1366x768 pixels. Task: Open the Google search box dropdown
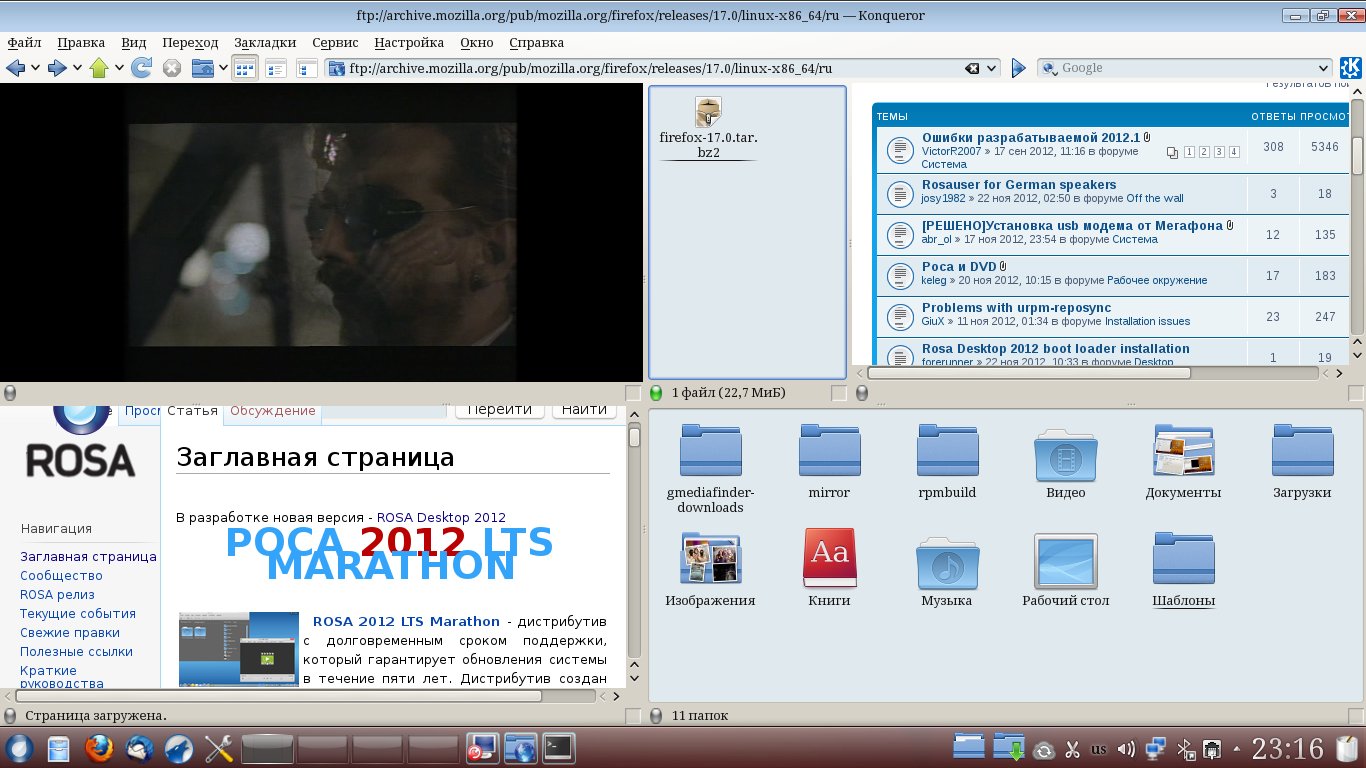[x=1323, y=68]
